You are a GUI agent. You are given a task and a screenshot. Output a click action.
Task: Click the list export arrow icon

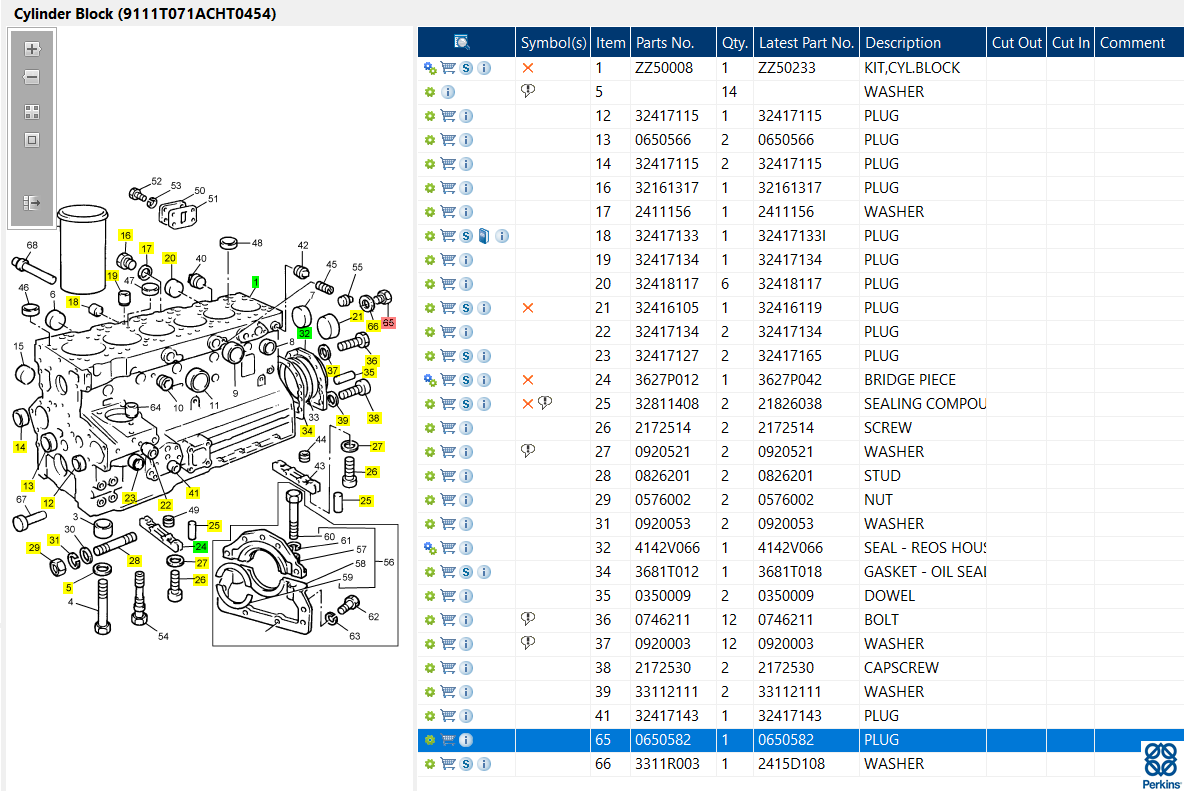pyautogui.click(x=32, y=203)
